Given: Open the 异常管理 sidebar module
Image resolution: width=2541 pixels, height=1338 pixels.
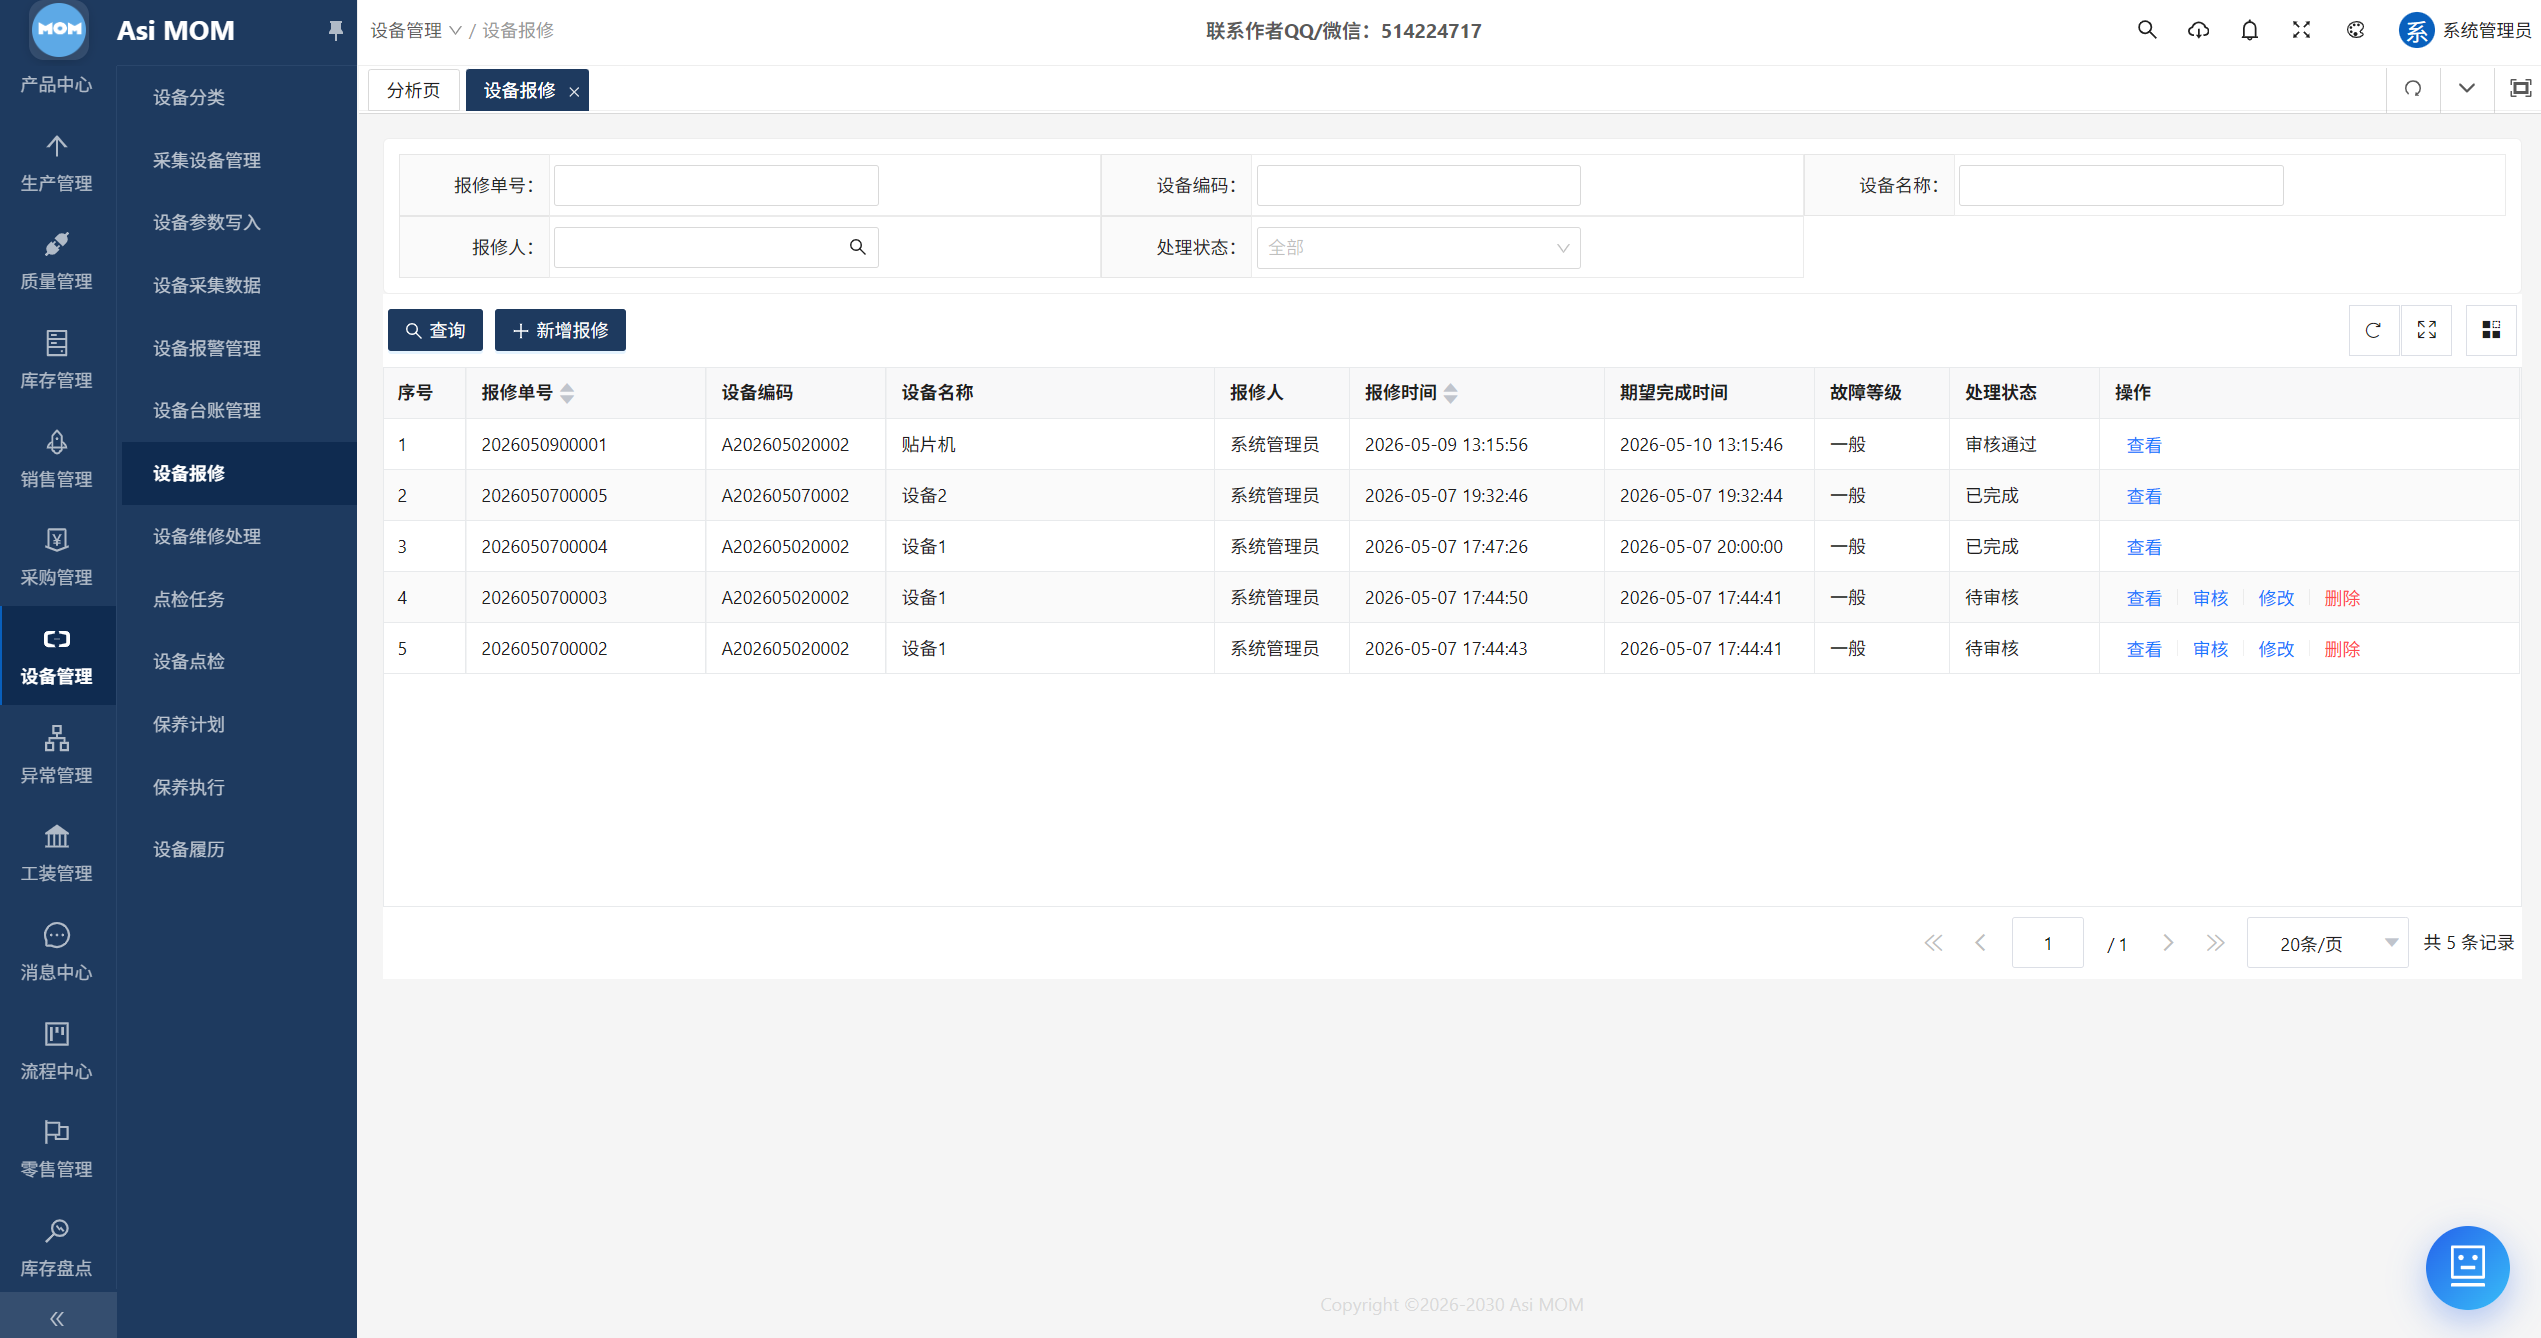Looking at the screenshot, I should coord(57,756).
